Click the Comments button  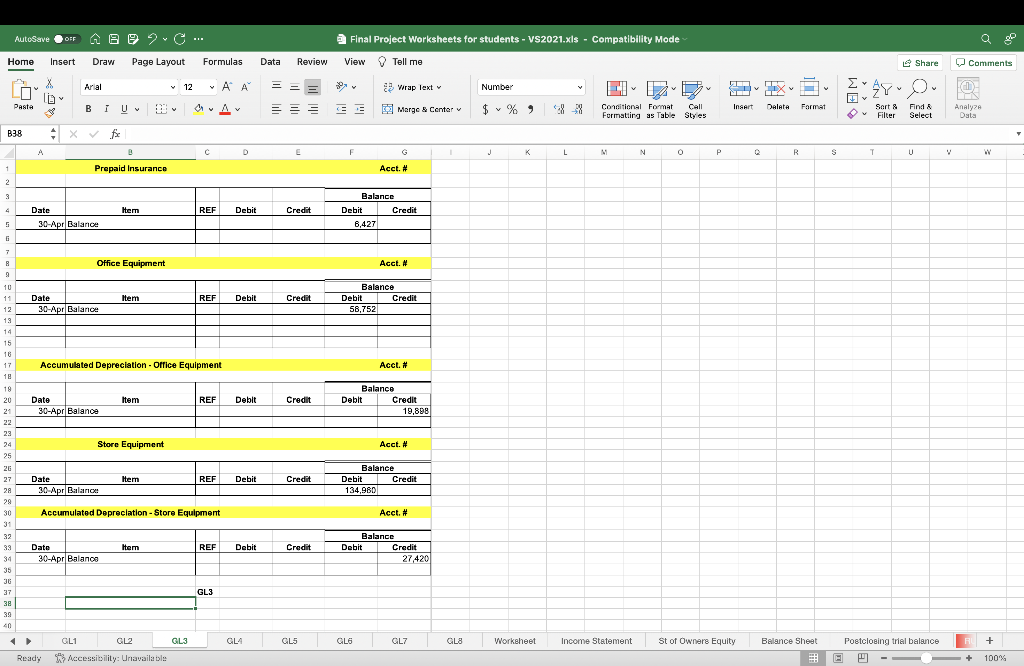(984, 63)
